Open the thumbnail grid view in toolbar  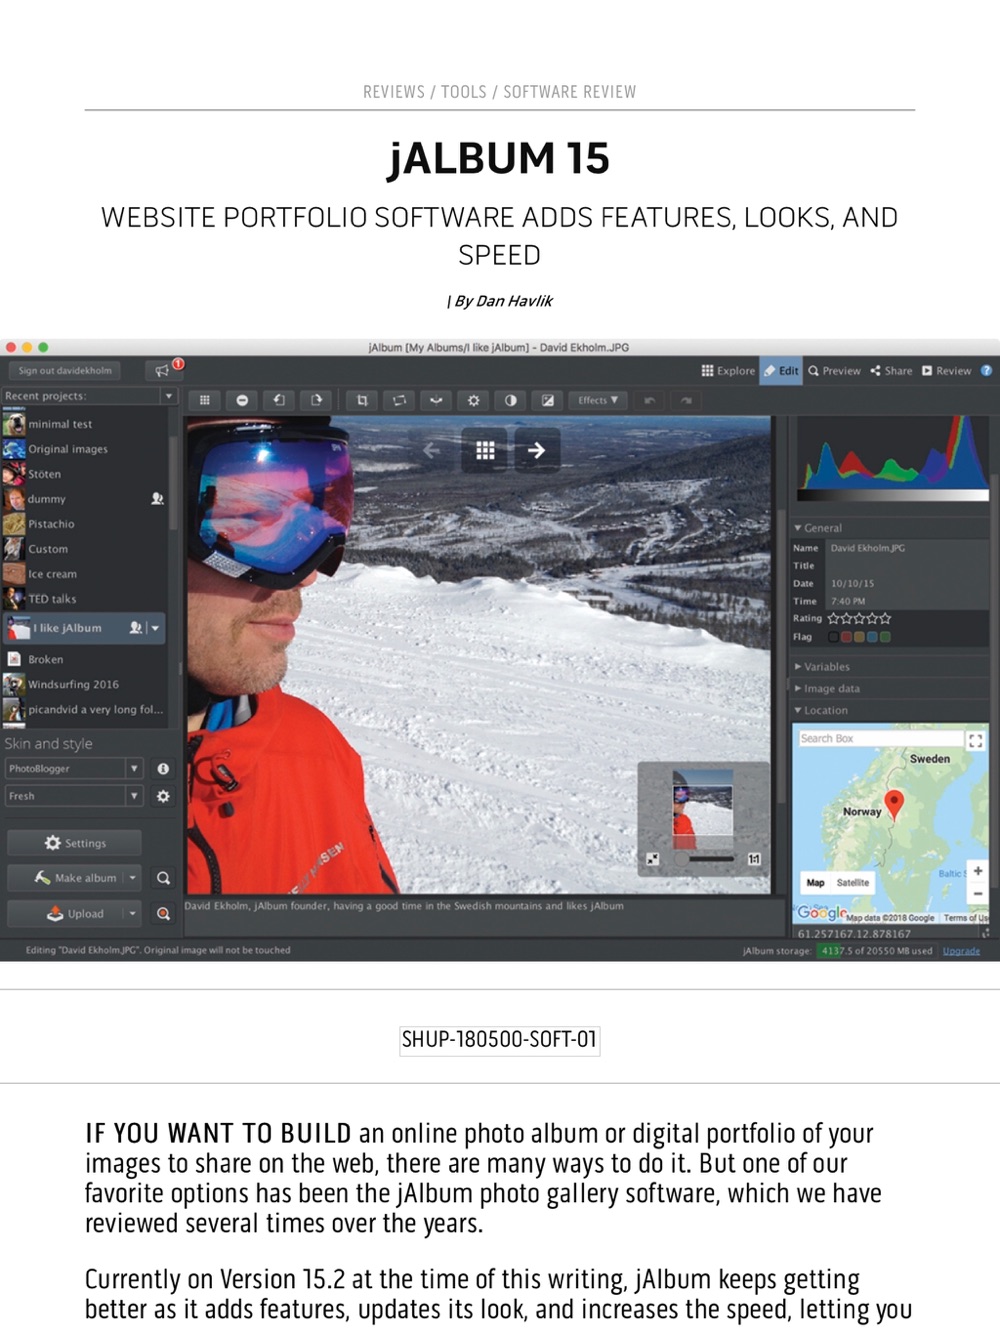(204, 400)
